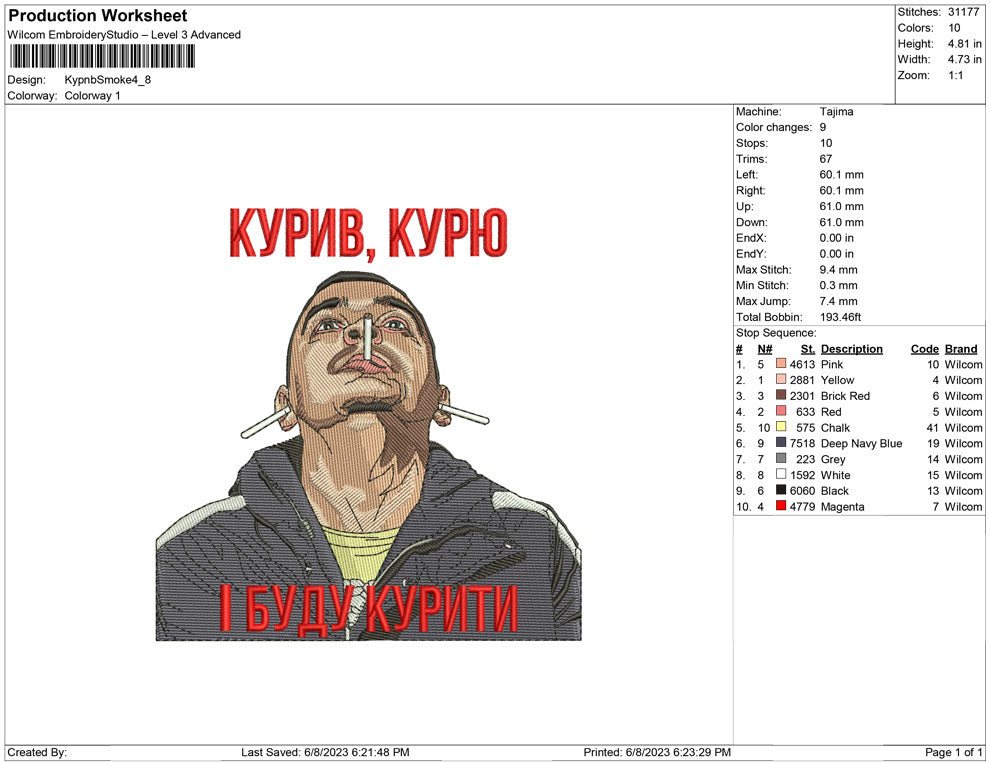The width and height of the screenshot is (990, 762).
Task: Click the 'Description' column header
Action: [x=852, y=348]
